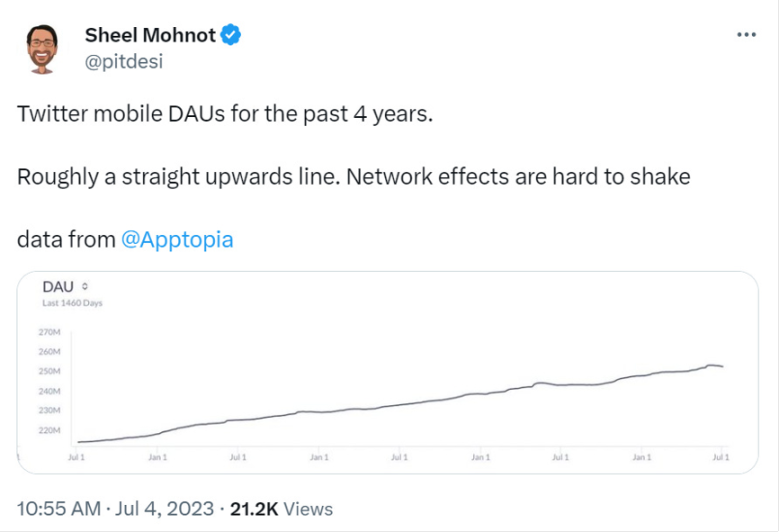Image resolution: width=779 pixels, height=532 pixels.
Task: Click the 10:55 AM · Jul 4, 2023 timestamp
Action: pyautogui.click(x=115, y=509)
